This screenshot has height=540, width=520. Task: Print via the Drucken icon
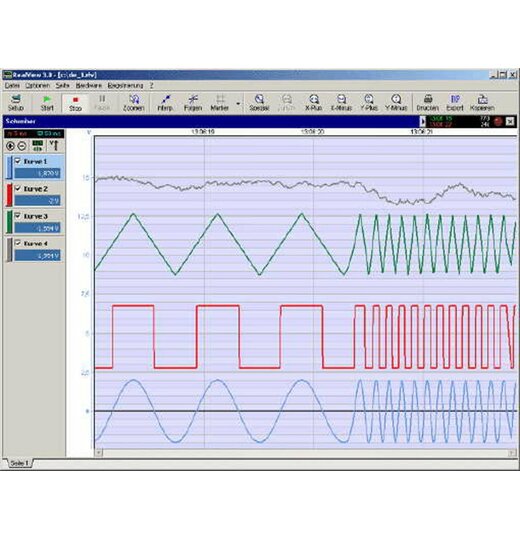tap(428, 103)
